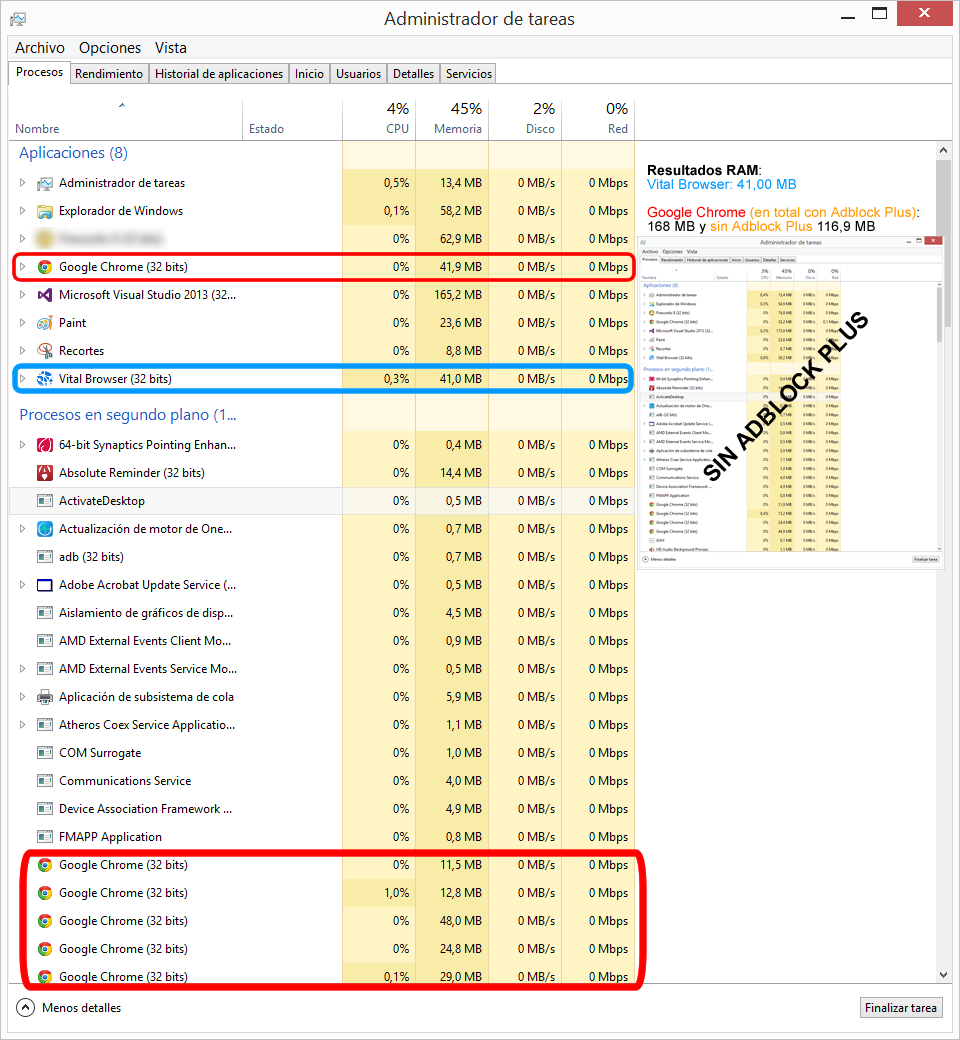Switch to the Detalles tab
The width and height of the screenshot is (960, 1040).
[413, 74]
